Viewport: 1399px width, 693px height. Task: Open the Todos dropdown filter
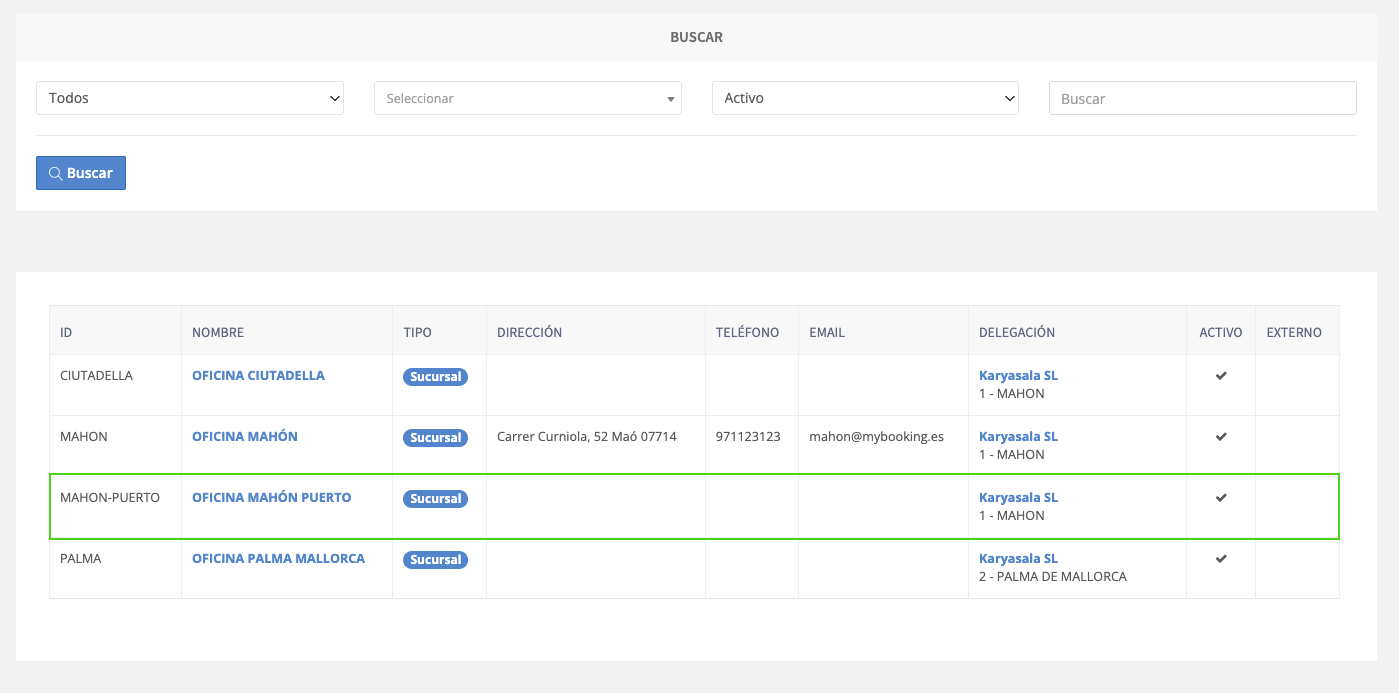pyautogui.click(x=190, y=98)
